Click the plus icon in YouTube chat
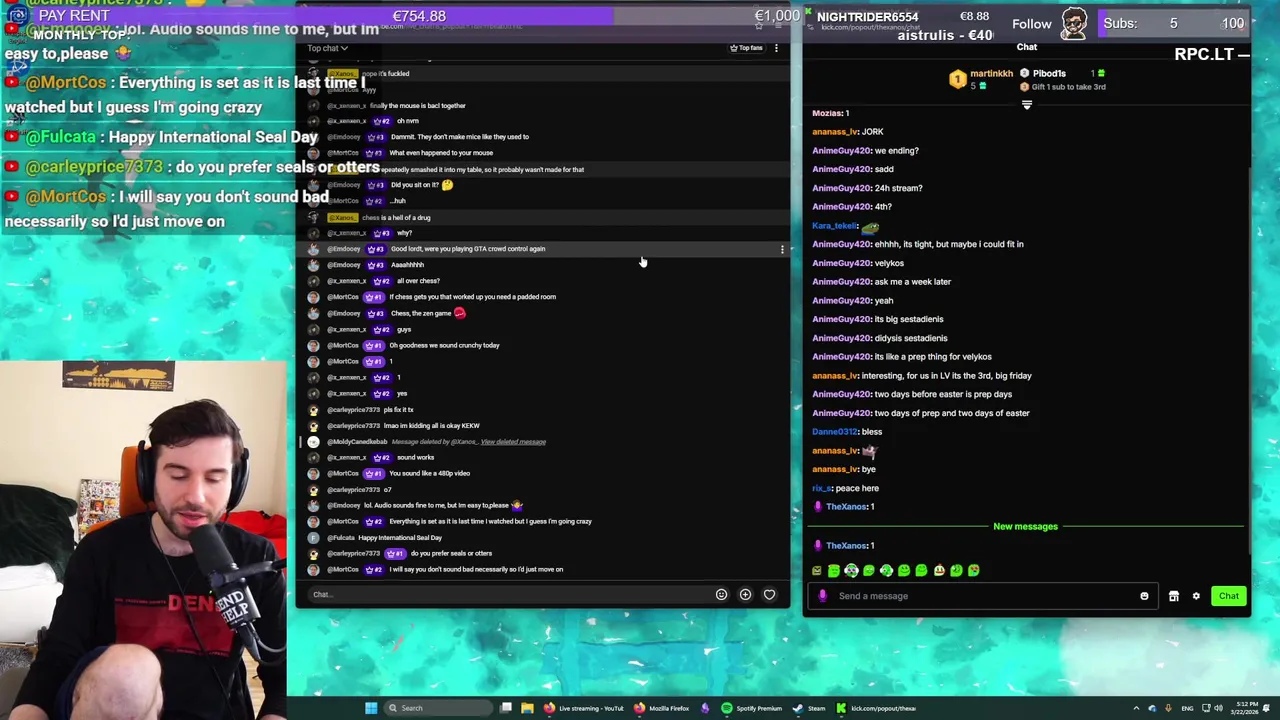Screen dimensions: 1280x720 pyautogui.click(x=745, y=595)
